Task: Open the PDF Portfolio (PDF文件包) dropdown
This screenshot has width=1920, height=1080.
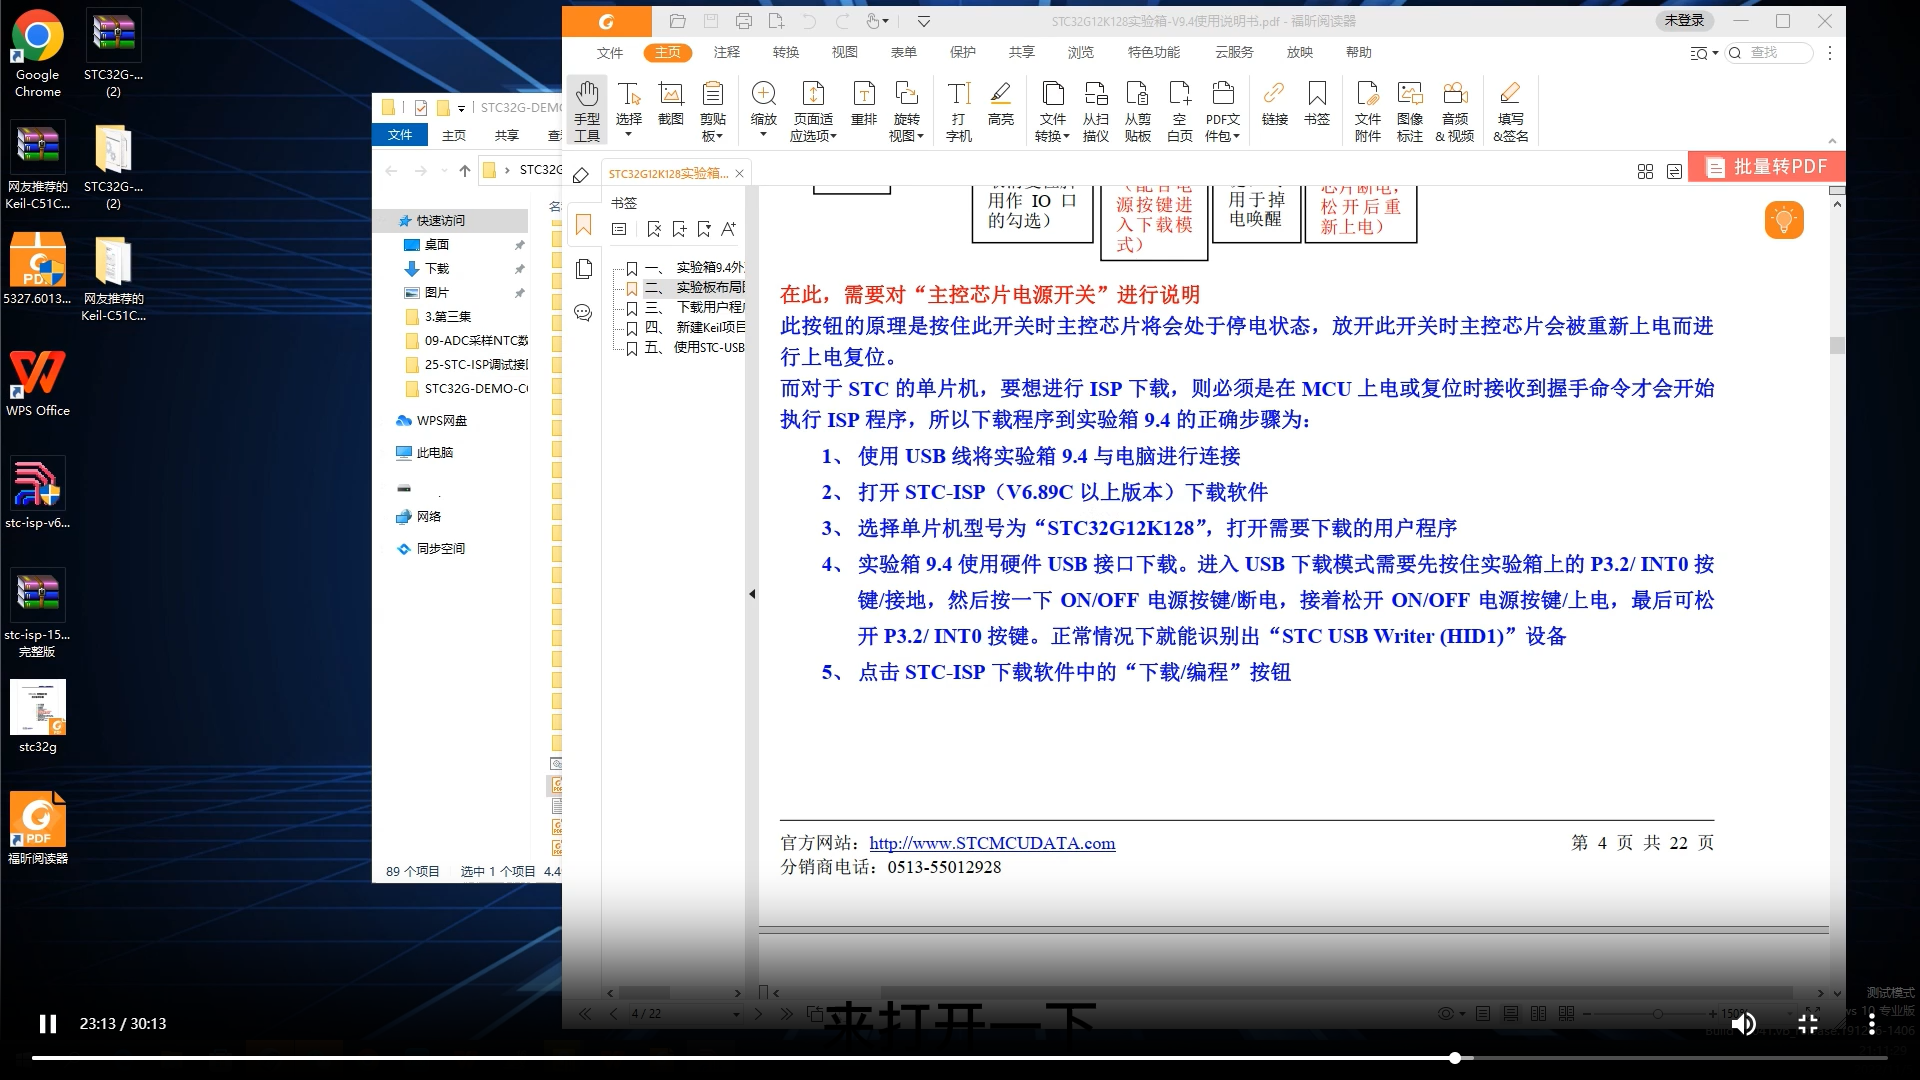Action: (x=1223, y=110)
